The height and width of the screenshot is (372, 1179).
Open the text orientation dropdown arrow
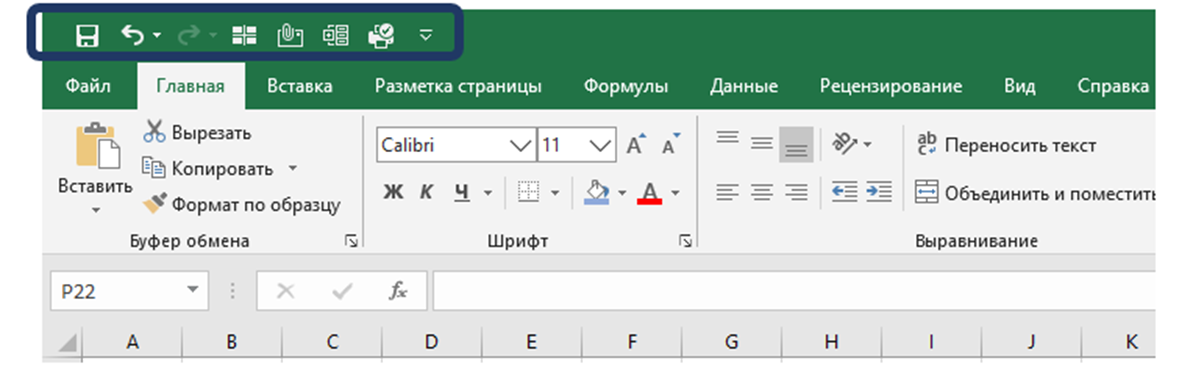(x=867, y=144)
